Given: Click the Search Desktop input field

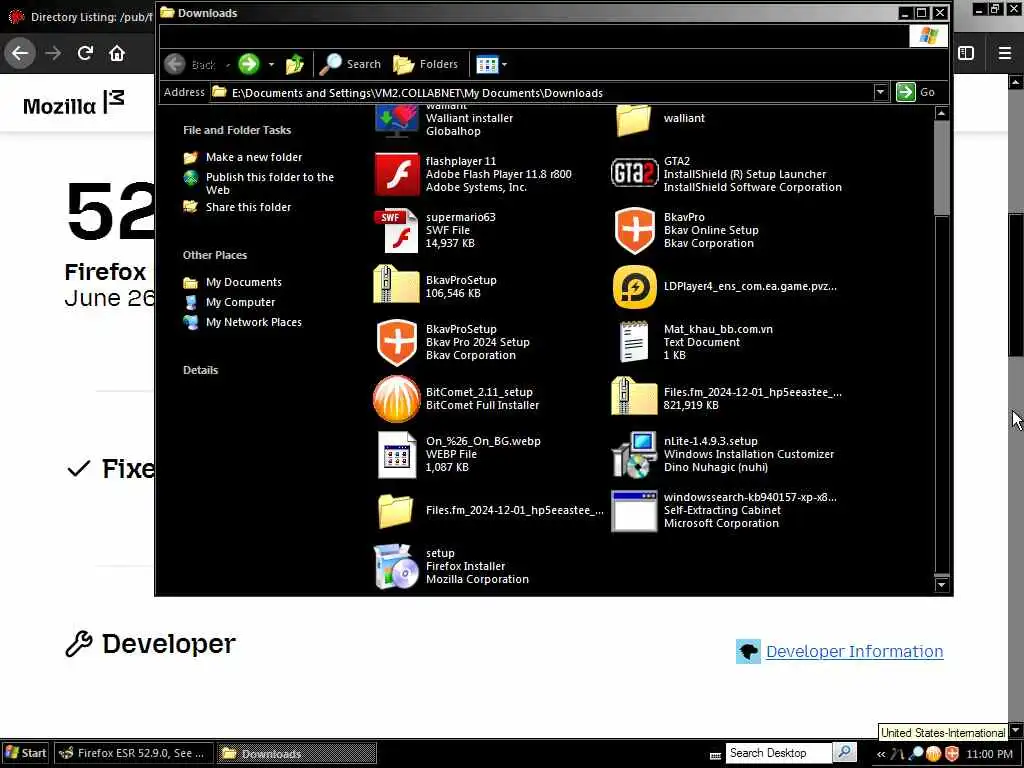Looking at the screenshot, I should (778, 753).
